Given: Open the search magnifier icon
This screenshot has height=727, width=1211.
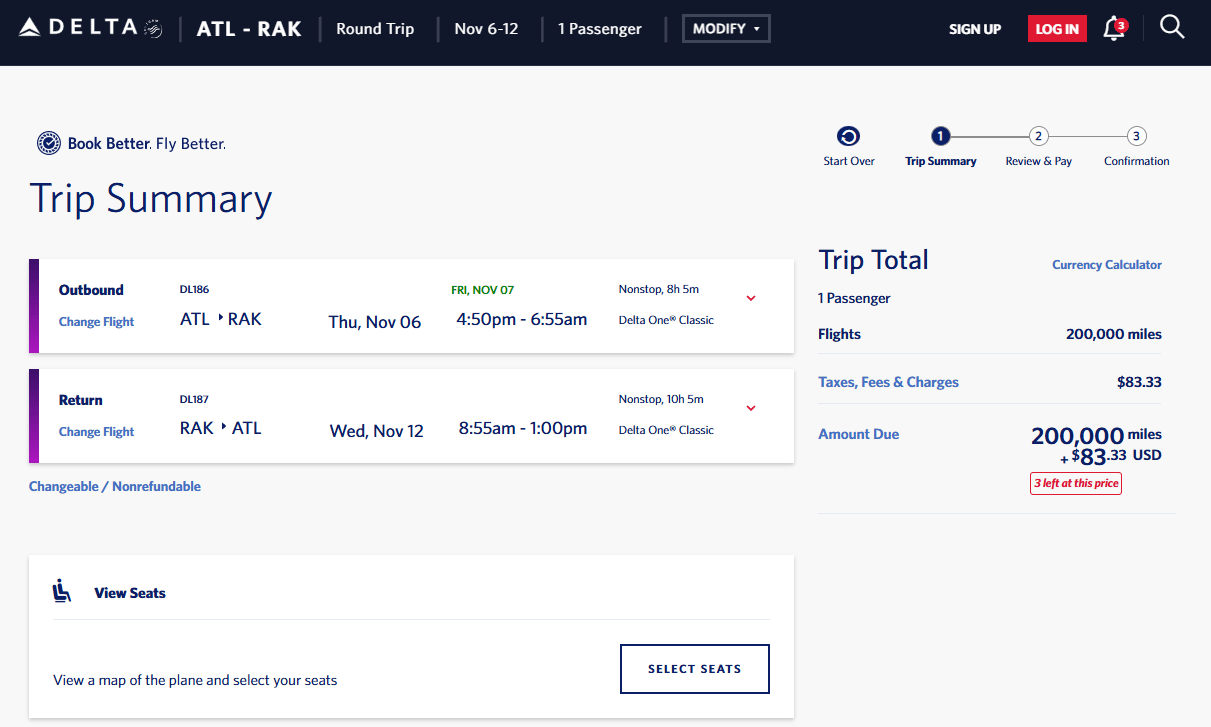Looking at the screenshot, I should pyautogui.click(x=1172, y=27).
